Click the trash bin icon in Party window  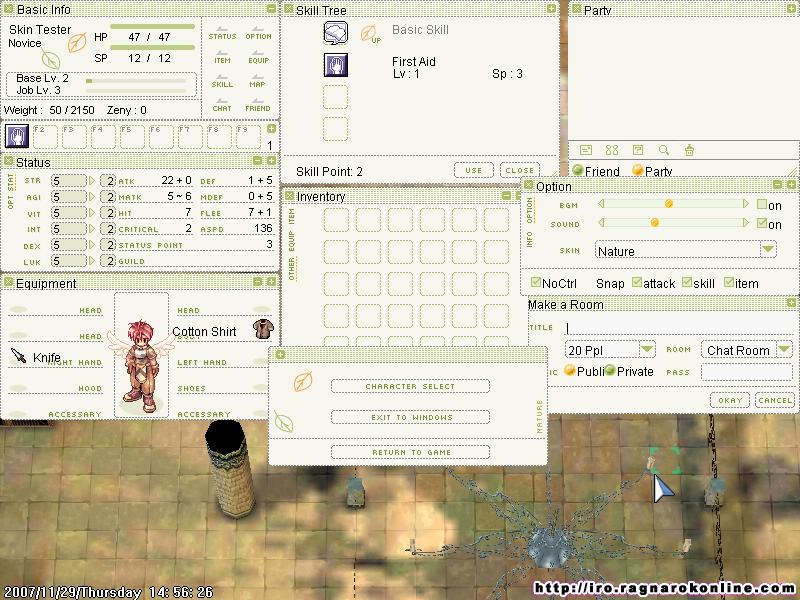coord(689,150)
